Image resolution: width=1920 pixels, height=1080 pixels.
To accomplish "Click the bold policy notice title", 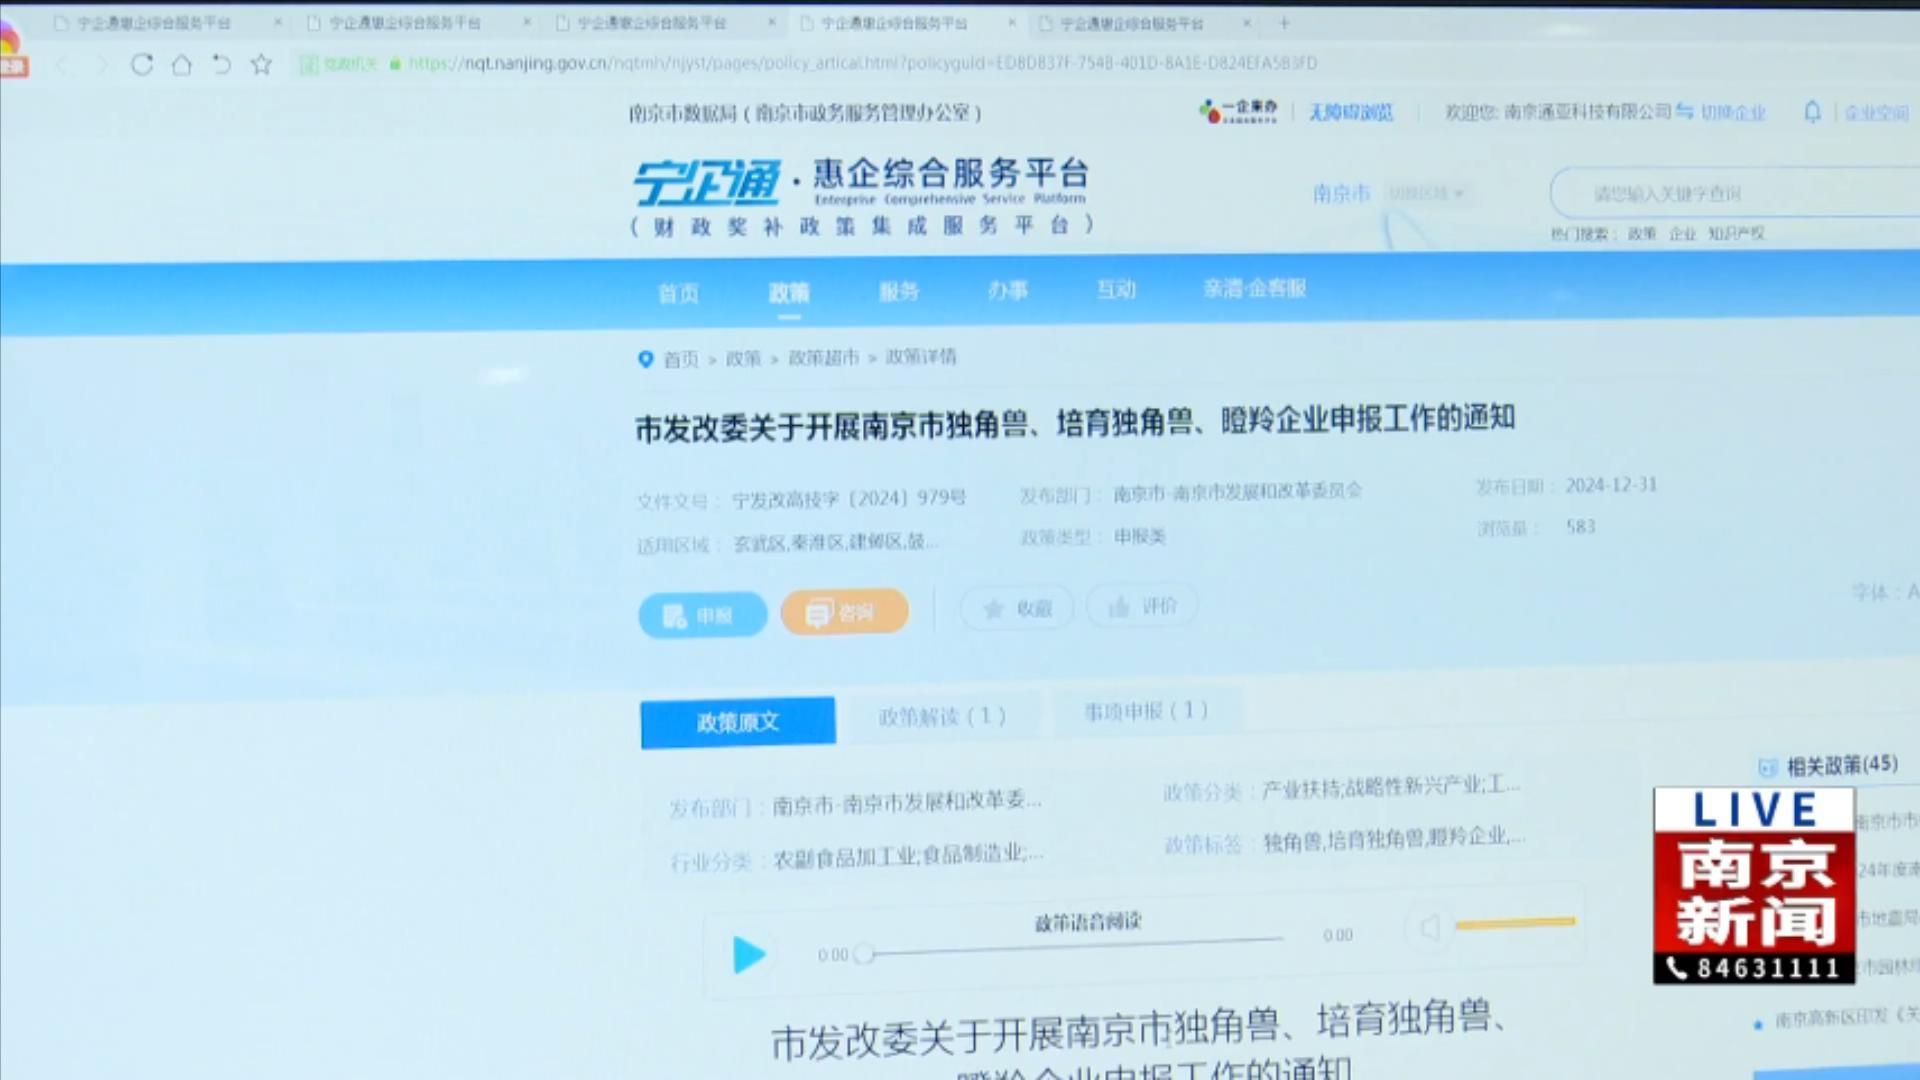I will (1075, 423).
